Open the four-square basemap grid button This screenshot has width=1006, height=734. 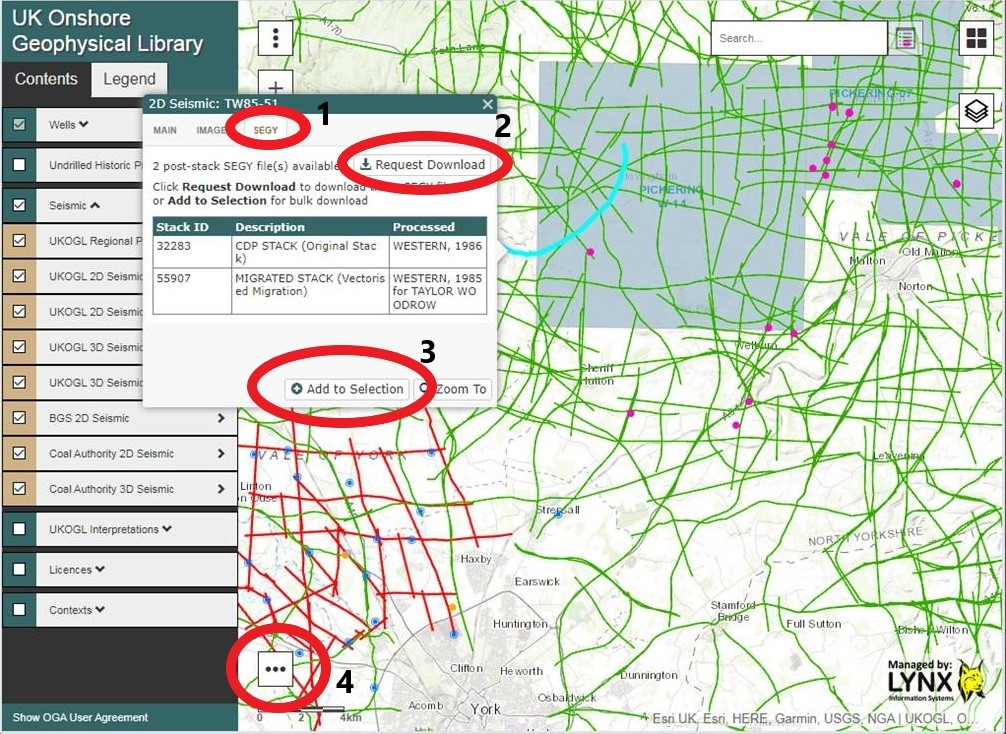[x=976, y=38]
